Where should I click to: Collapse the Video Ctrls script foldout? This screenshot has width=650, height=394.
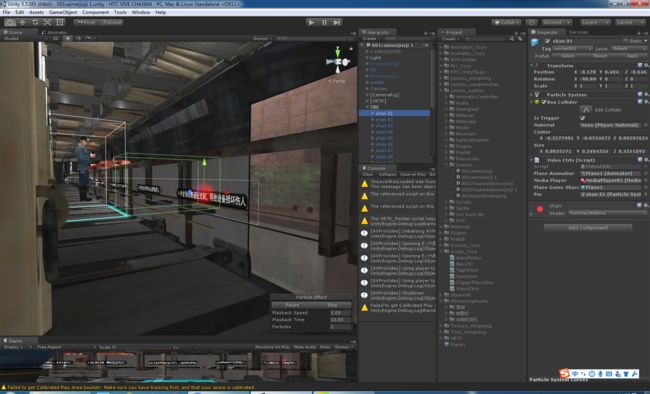[x=532, y=160]
